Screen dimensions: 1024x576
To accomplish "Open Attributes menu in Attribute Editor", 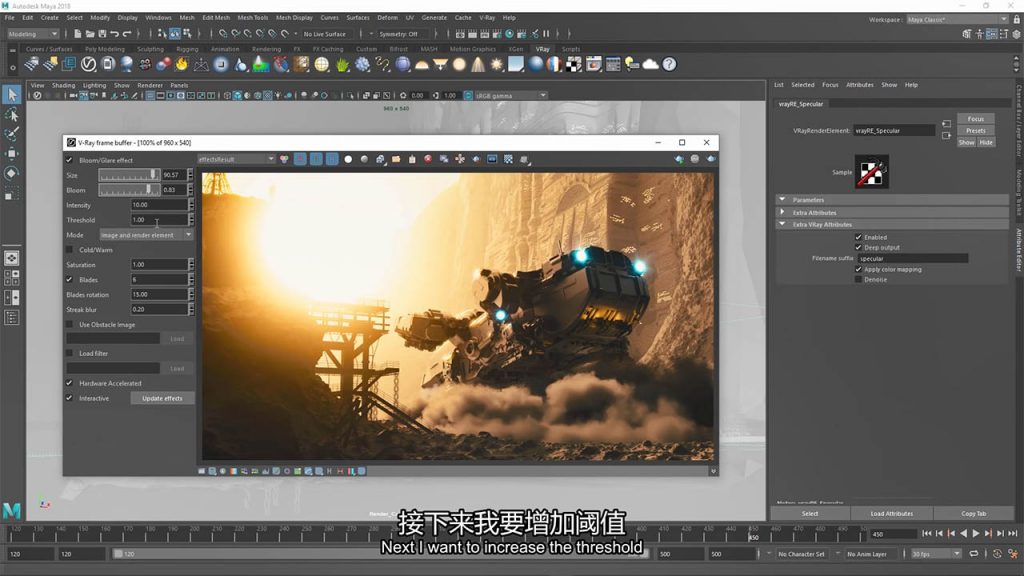I will click(x=859, y=85).
